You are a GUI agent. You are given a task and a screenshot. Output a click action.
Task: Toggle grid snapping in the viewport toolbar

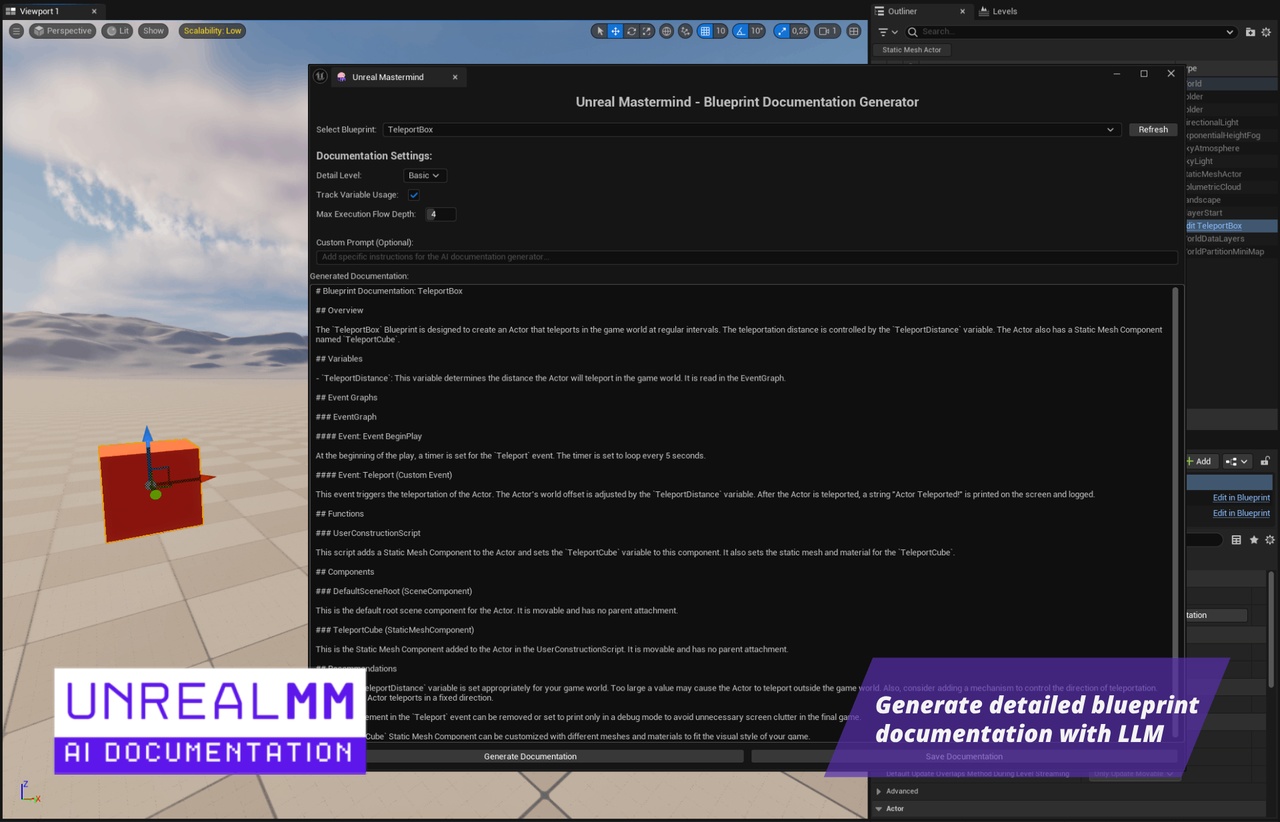coord(705,31)
